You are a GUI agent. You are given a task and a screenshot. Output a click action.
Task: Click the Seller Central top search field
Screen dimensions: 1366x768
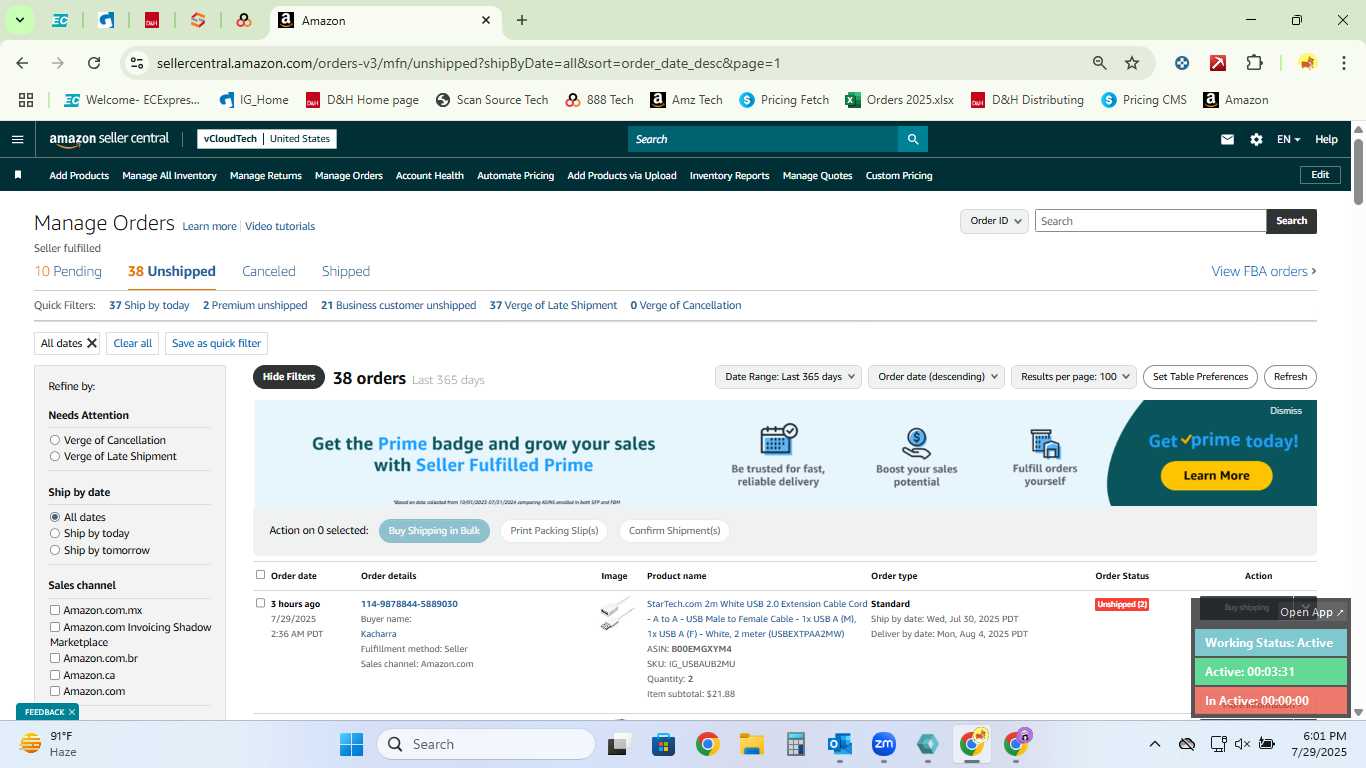click(x=762, y=139)
